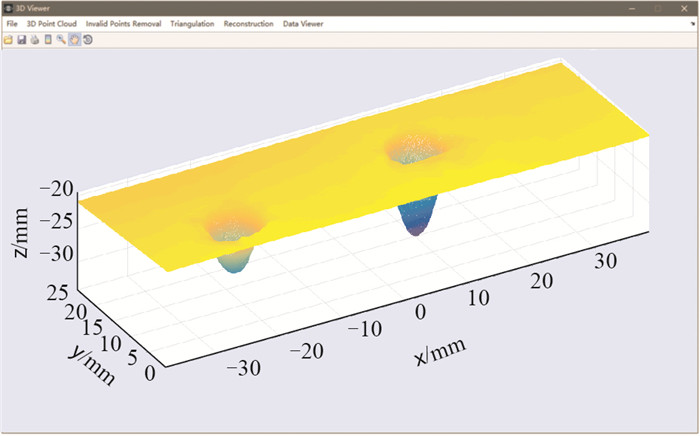Image resolution: width=700 pixels, height=436 pixels.
Task: Expand the Invalid Points Removal menu
Action: click(x=124, y=23)
